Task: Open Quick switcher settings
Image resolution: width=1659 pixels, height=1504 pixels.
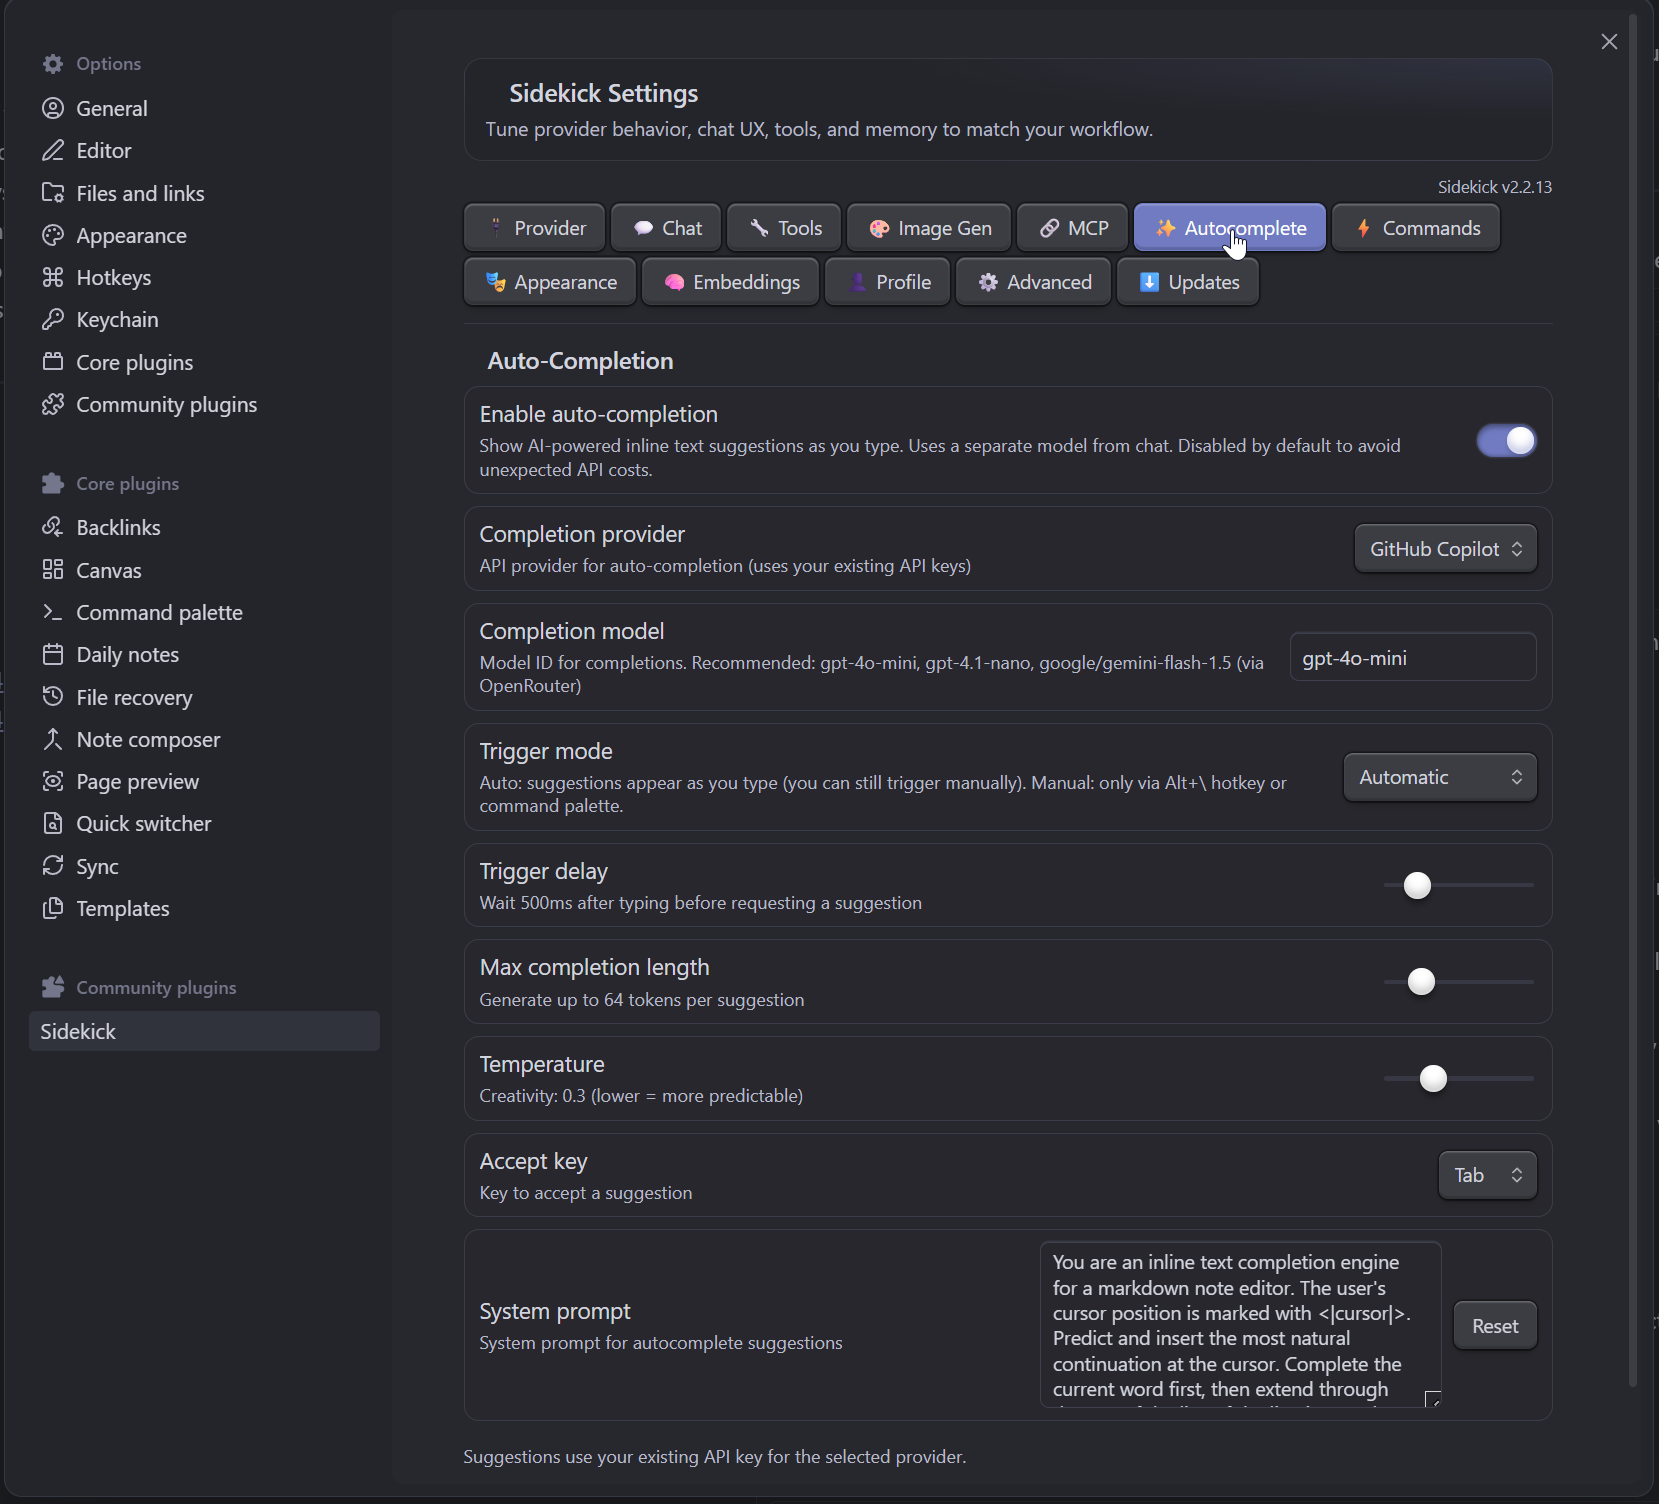Action: (143, 824)
